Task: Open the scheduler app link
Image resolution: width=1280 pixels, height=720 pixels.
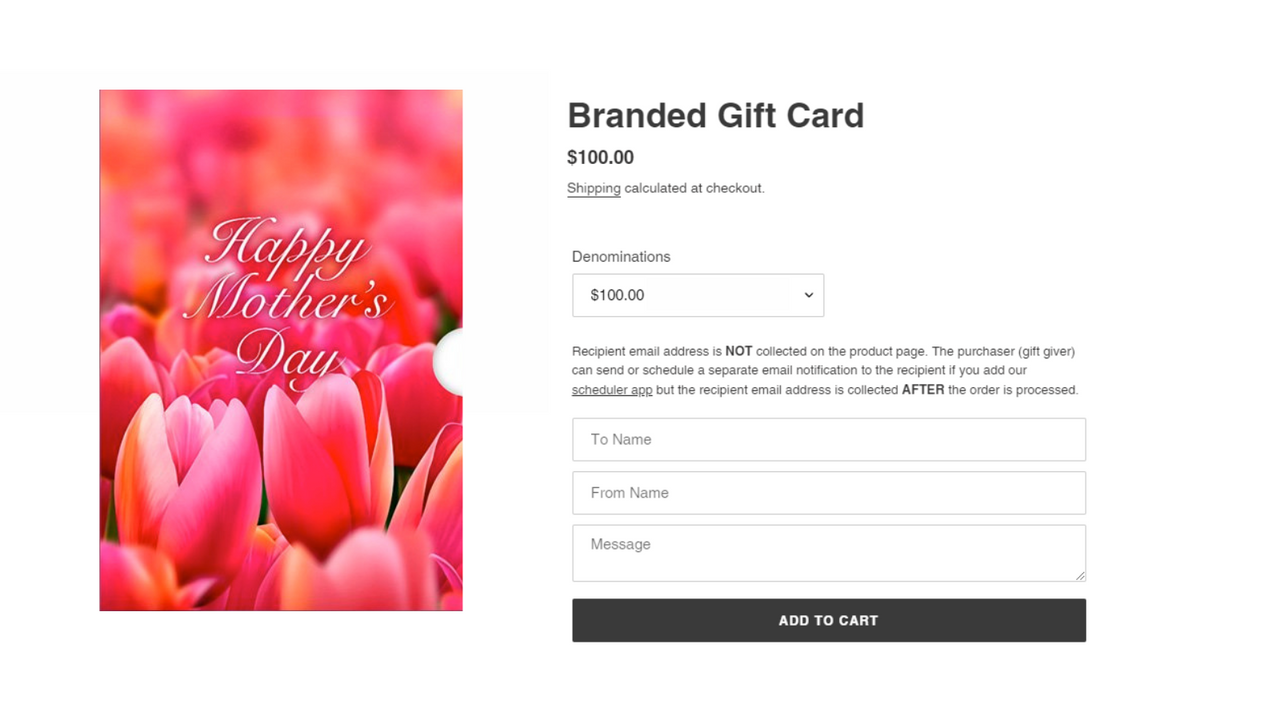Action: (611, 390)
